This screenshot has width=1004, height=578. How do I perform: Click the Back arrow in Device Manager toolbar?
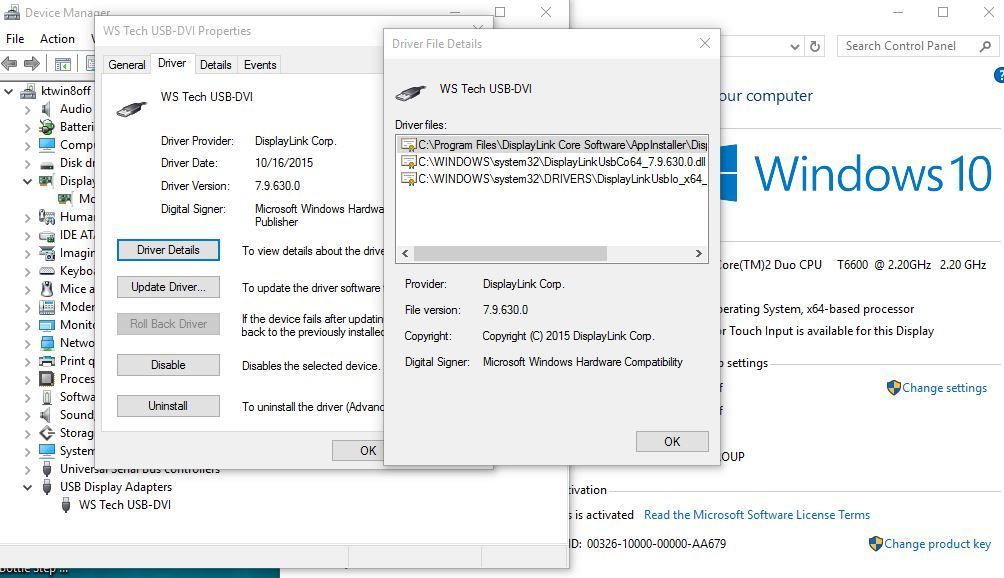click(x=10, y=63)
